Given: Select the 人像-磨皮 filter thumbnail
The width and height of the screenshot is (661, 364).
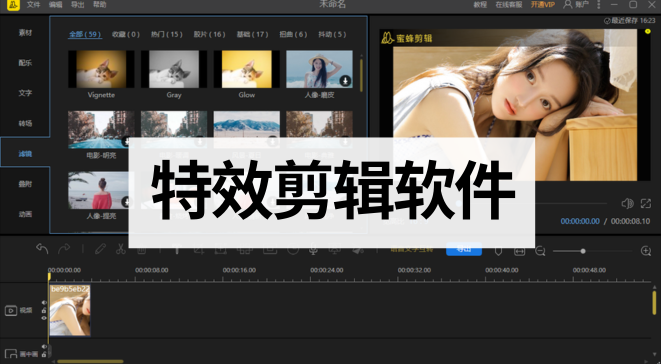Looking at the screenshot, I should (319, 69).
